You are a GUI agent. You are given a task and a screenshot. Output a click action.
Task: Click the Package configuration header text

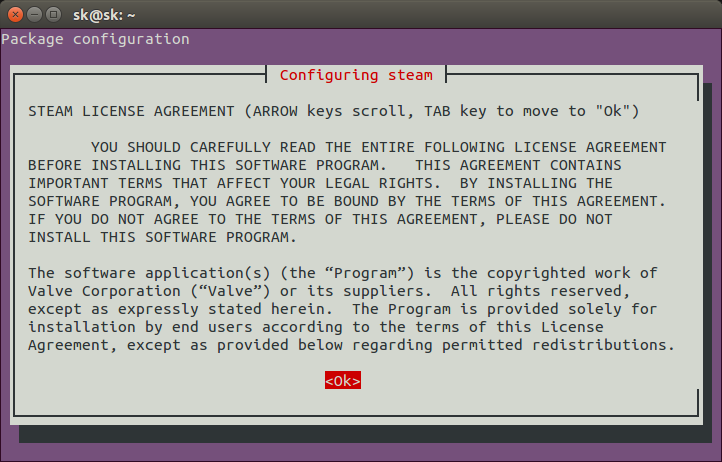(x=95, y=39)
